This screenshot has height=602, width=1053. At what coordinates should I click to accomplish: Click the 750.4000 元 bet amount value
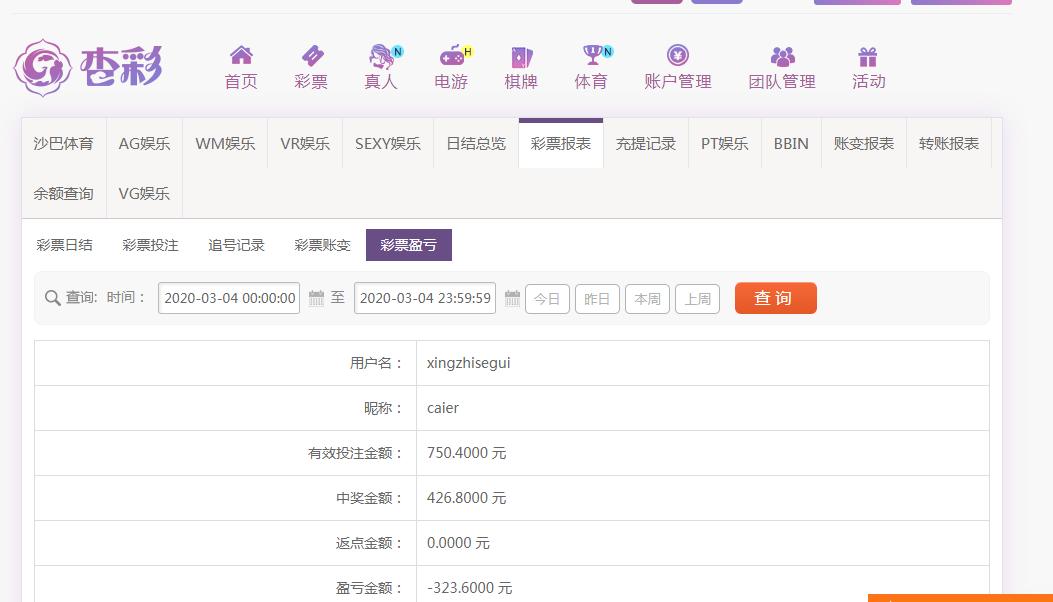click(467, 453)
